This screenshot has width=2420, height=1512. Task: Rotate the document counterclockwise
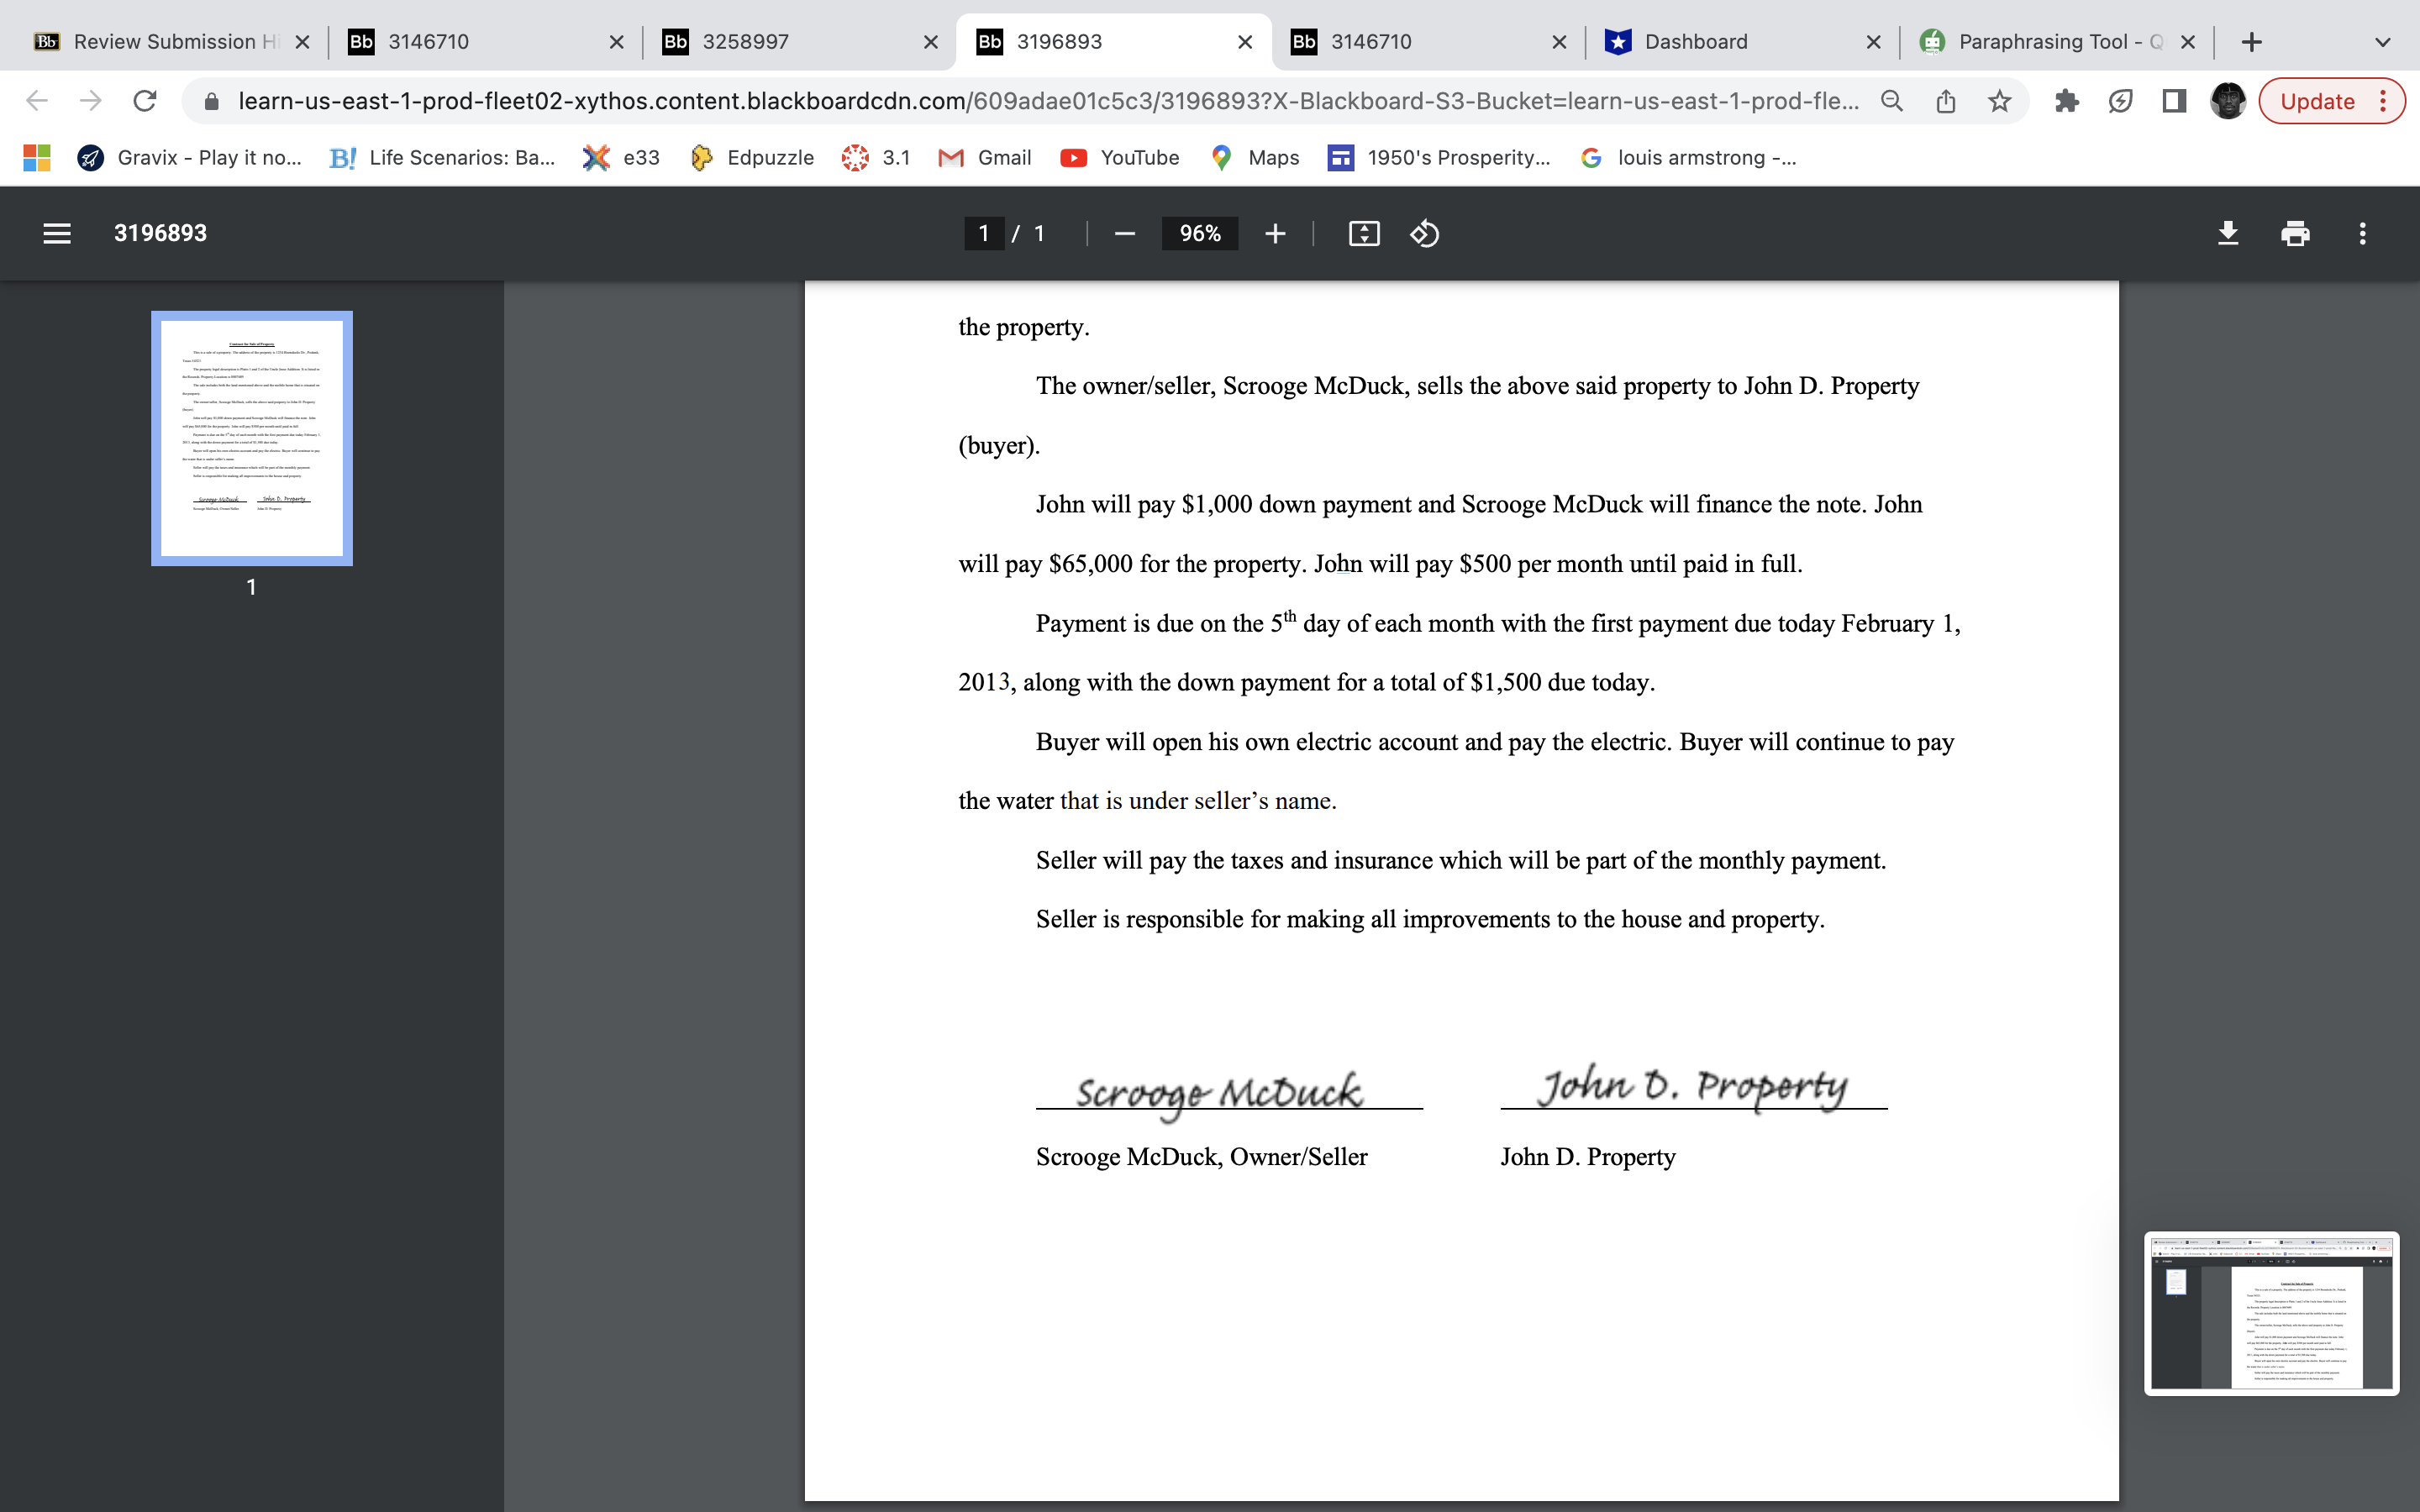[x=1424, y=233]
